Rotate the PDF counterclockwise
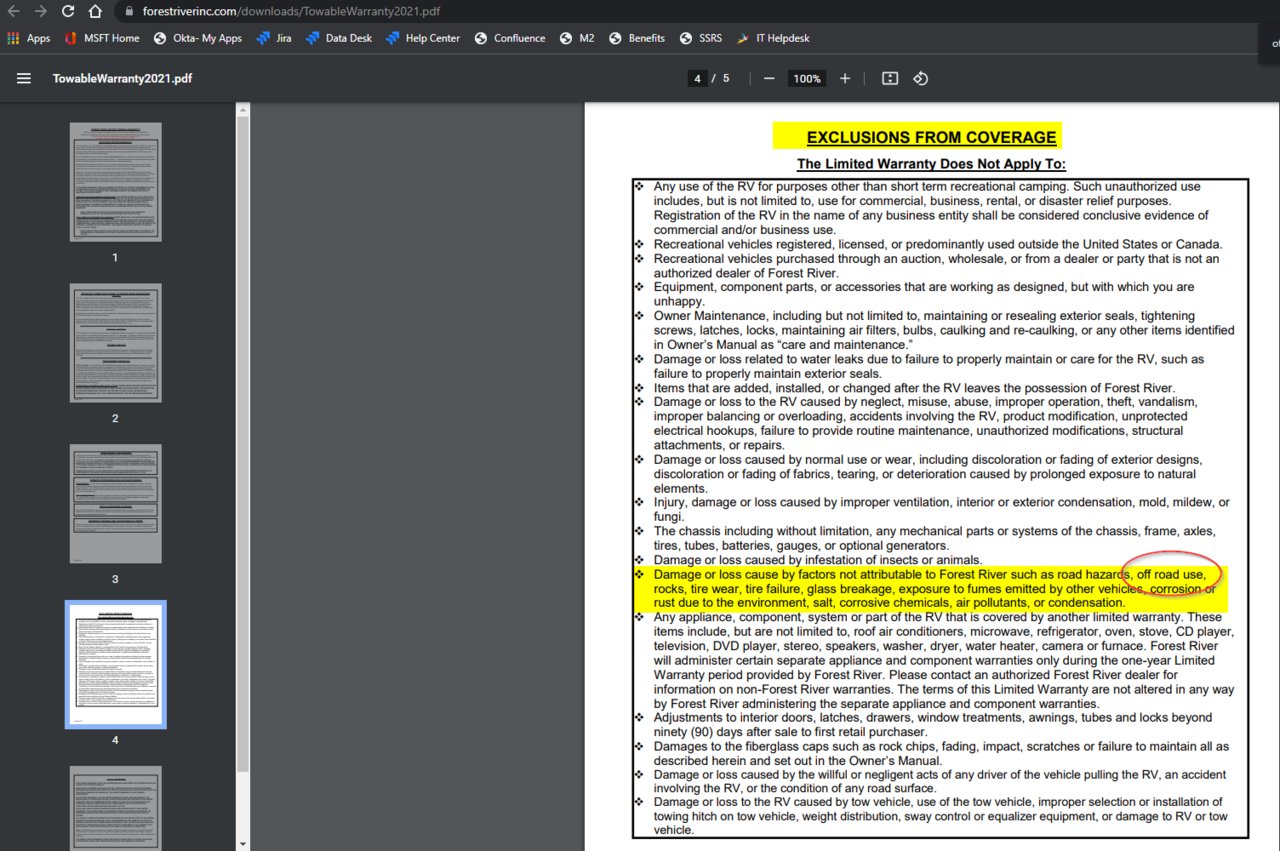 coord(921,78)
